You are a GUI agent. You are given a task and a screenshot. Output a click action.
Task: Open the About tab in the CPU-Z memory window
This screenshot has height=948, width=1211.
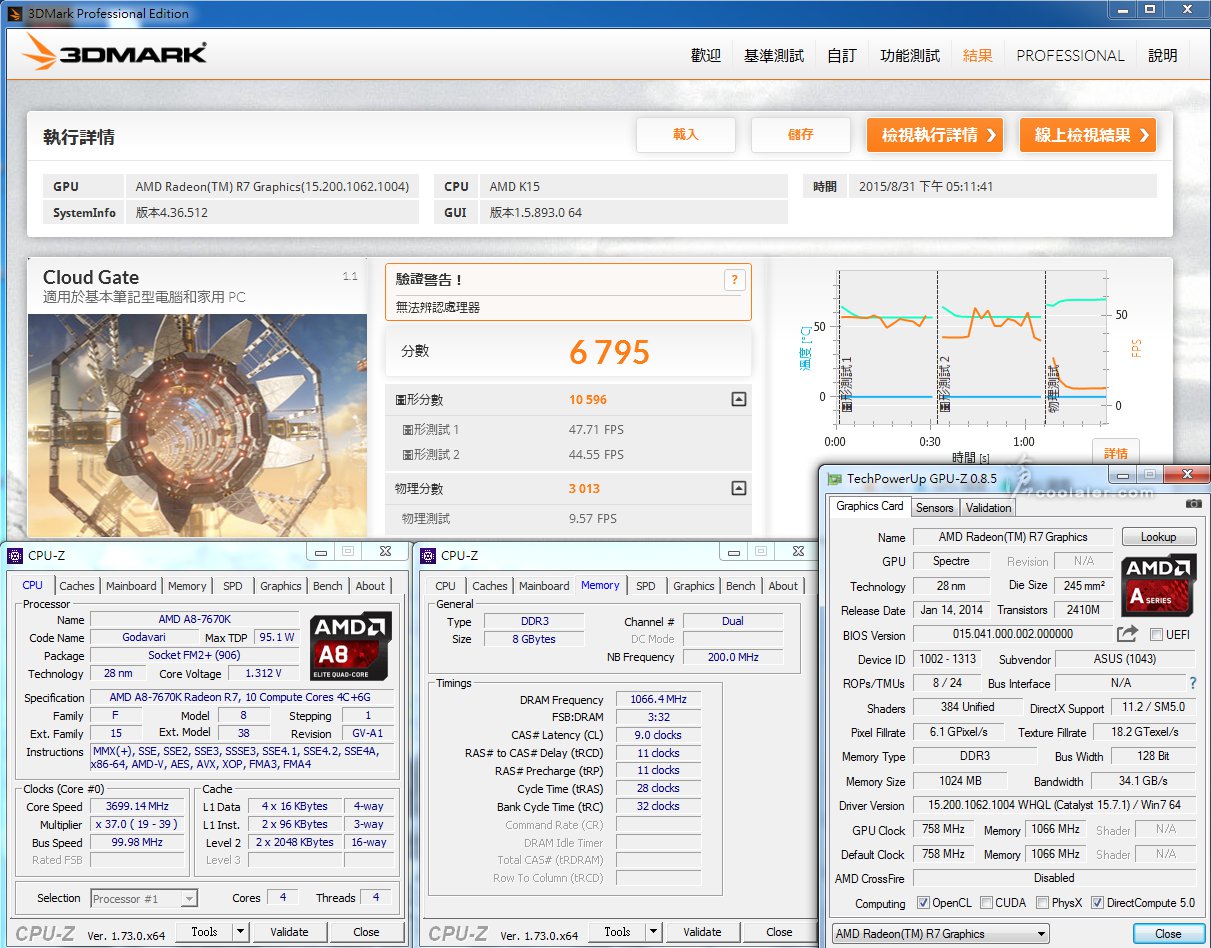(784, 586)
